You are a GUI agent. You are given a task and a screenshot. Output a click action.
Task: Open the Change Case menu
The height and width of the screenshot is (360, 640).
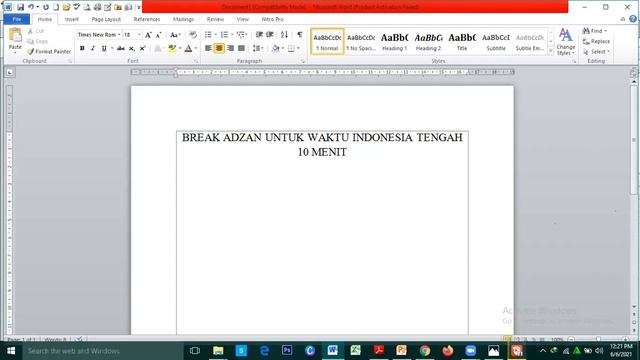tap(175, 35)
